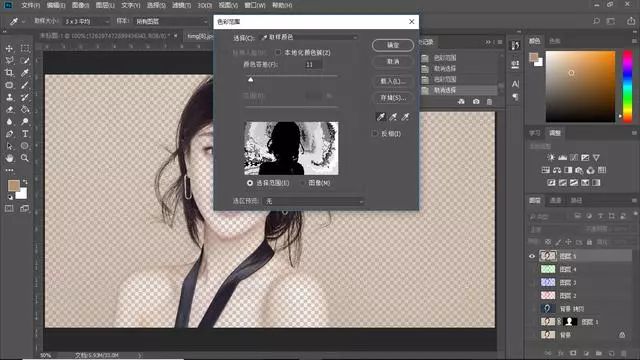The height and width of the screenshot is (360, 640).
Task: Select the Crop tool
Action: (9, 73)
